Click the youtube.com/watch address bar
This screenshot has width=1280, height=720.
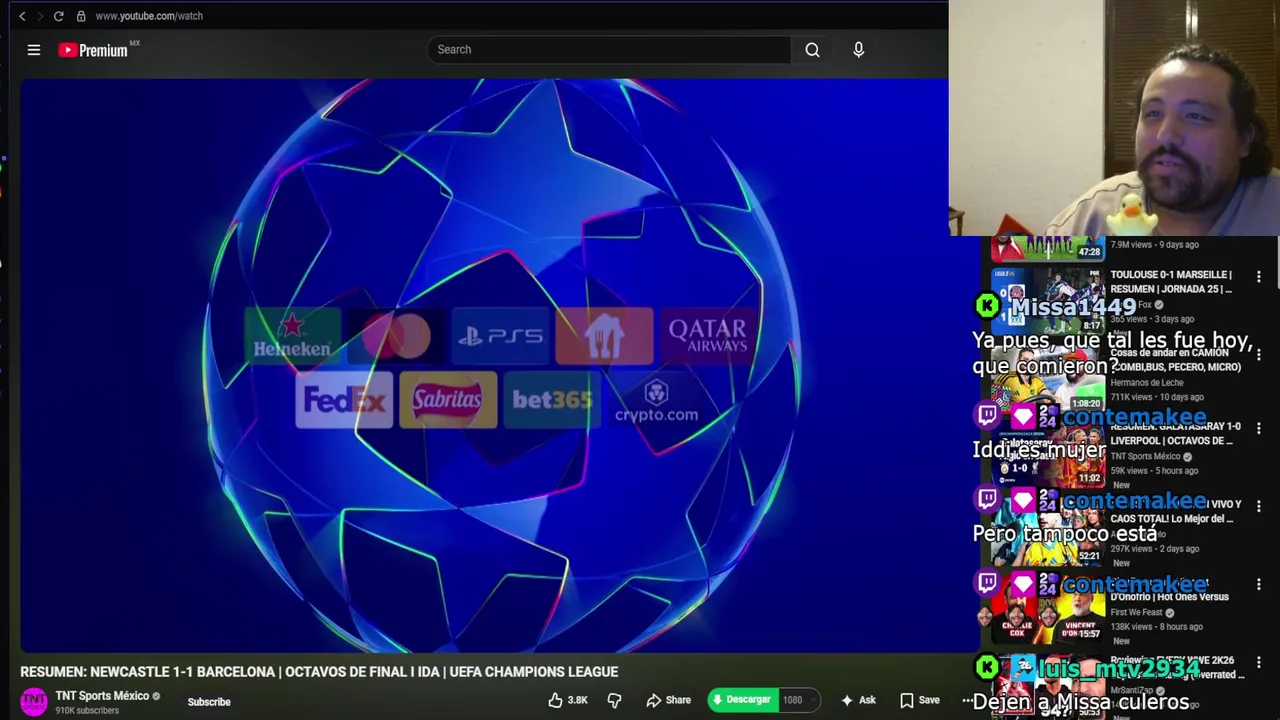149,16
